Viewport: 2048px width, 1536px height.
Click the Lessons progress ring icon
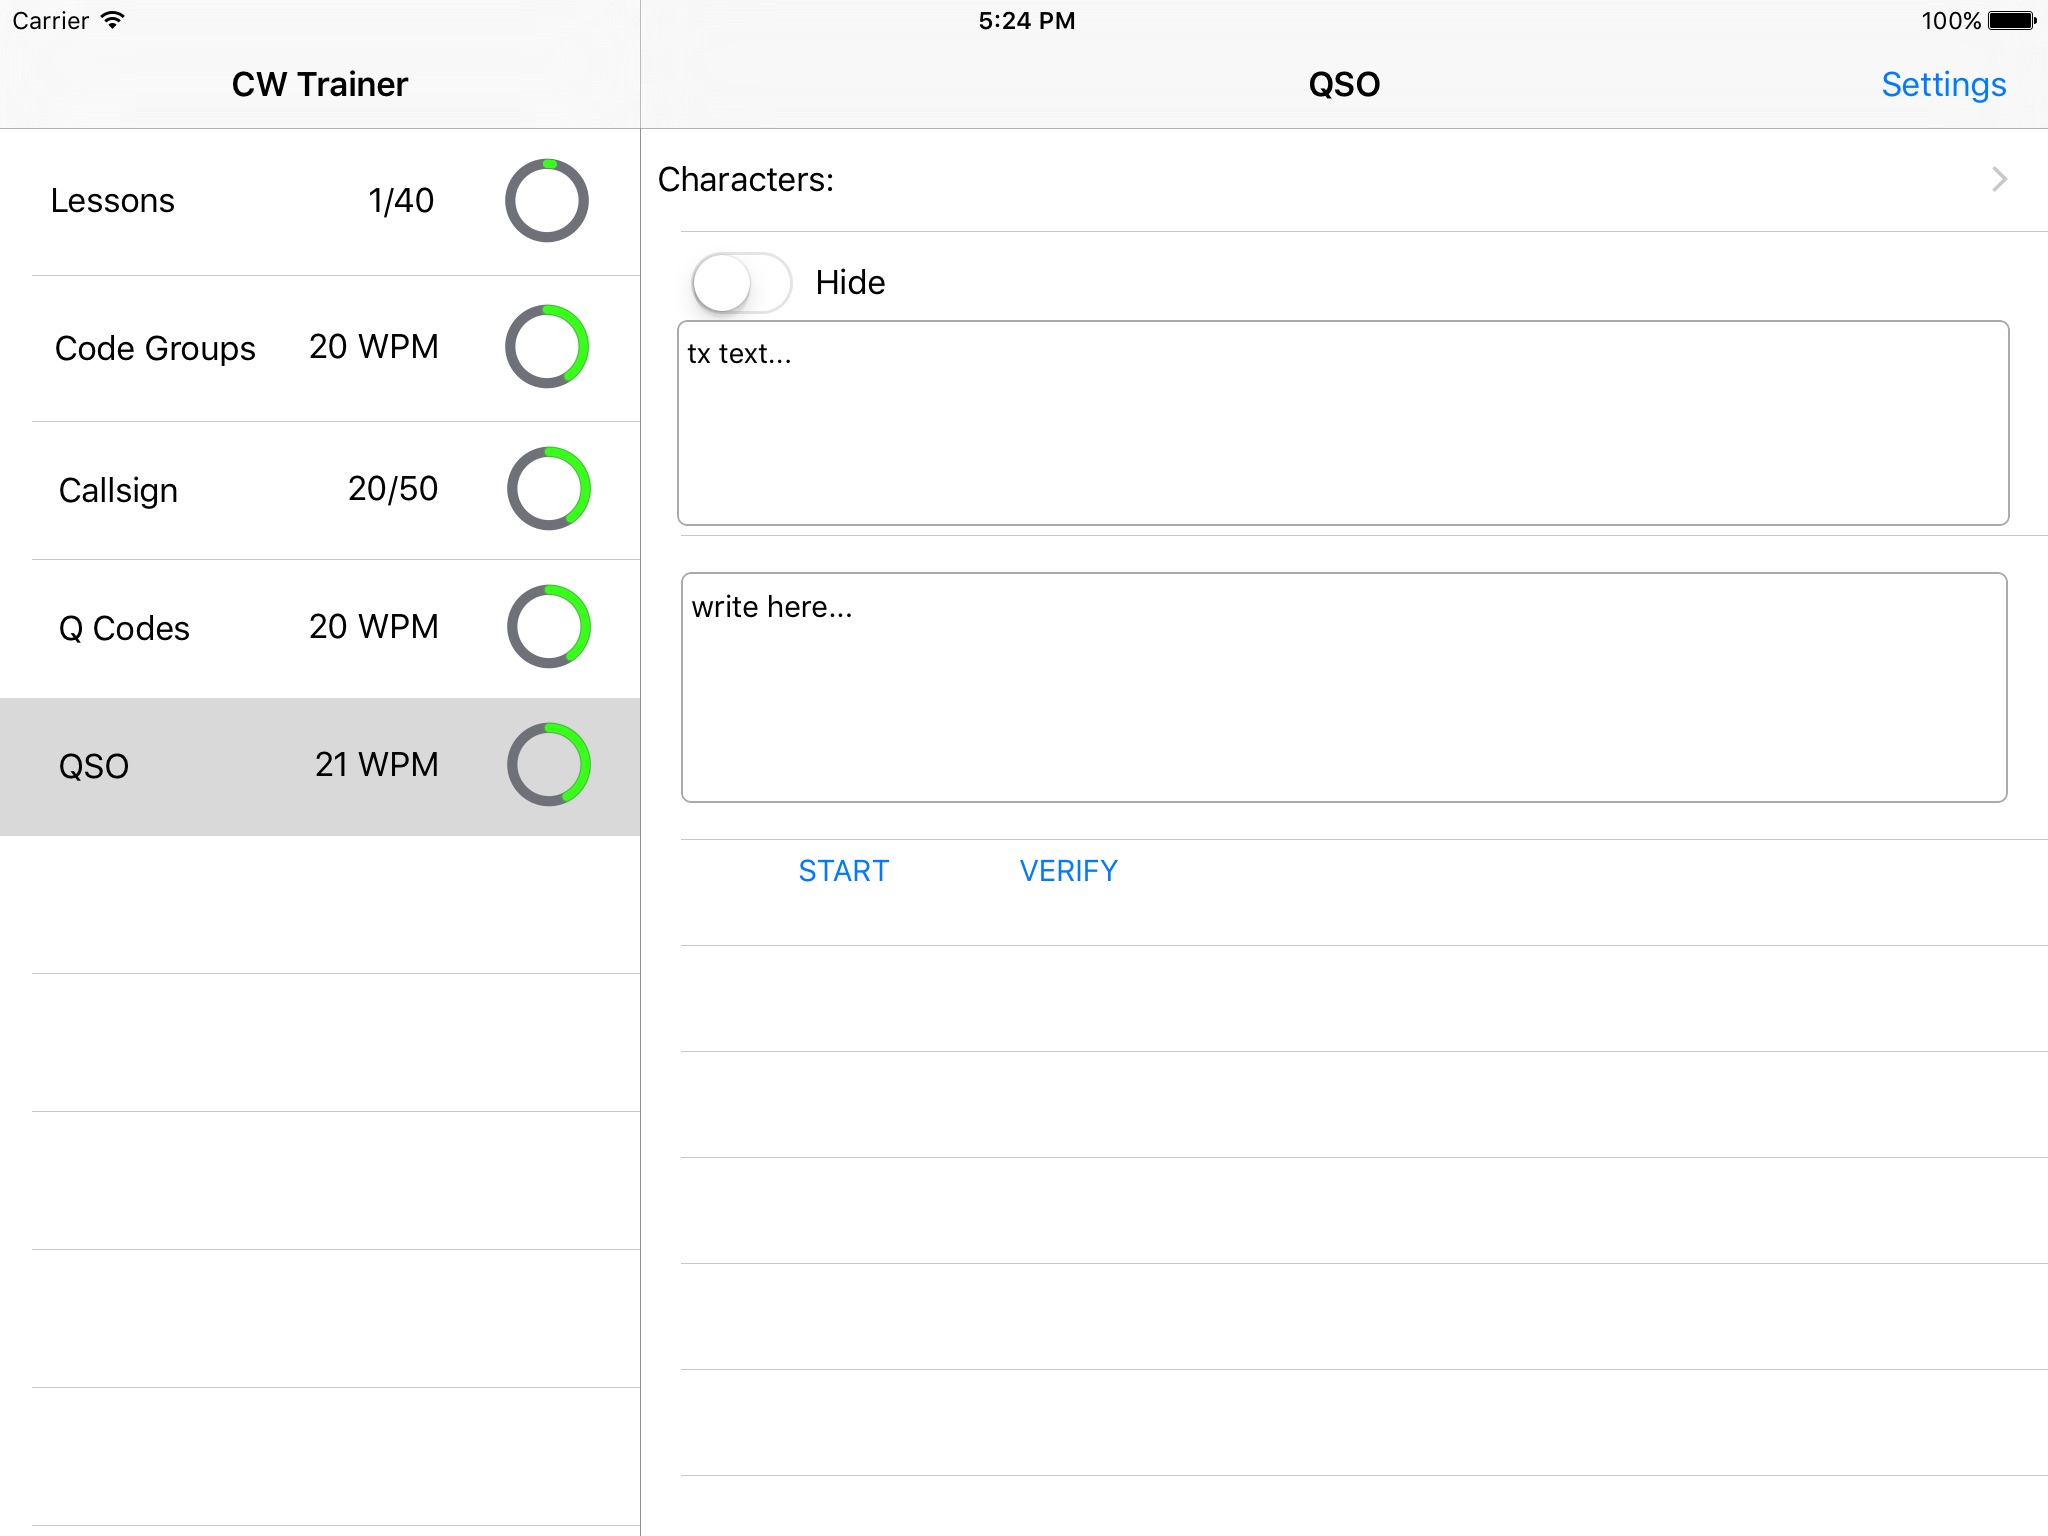pyautogui.click(x=546, y=200)
